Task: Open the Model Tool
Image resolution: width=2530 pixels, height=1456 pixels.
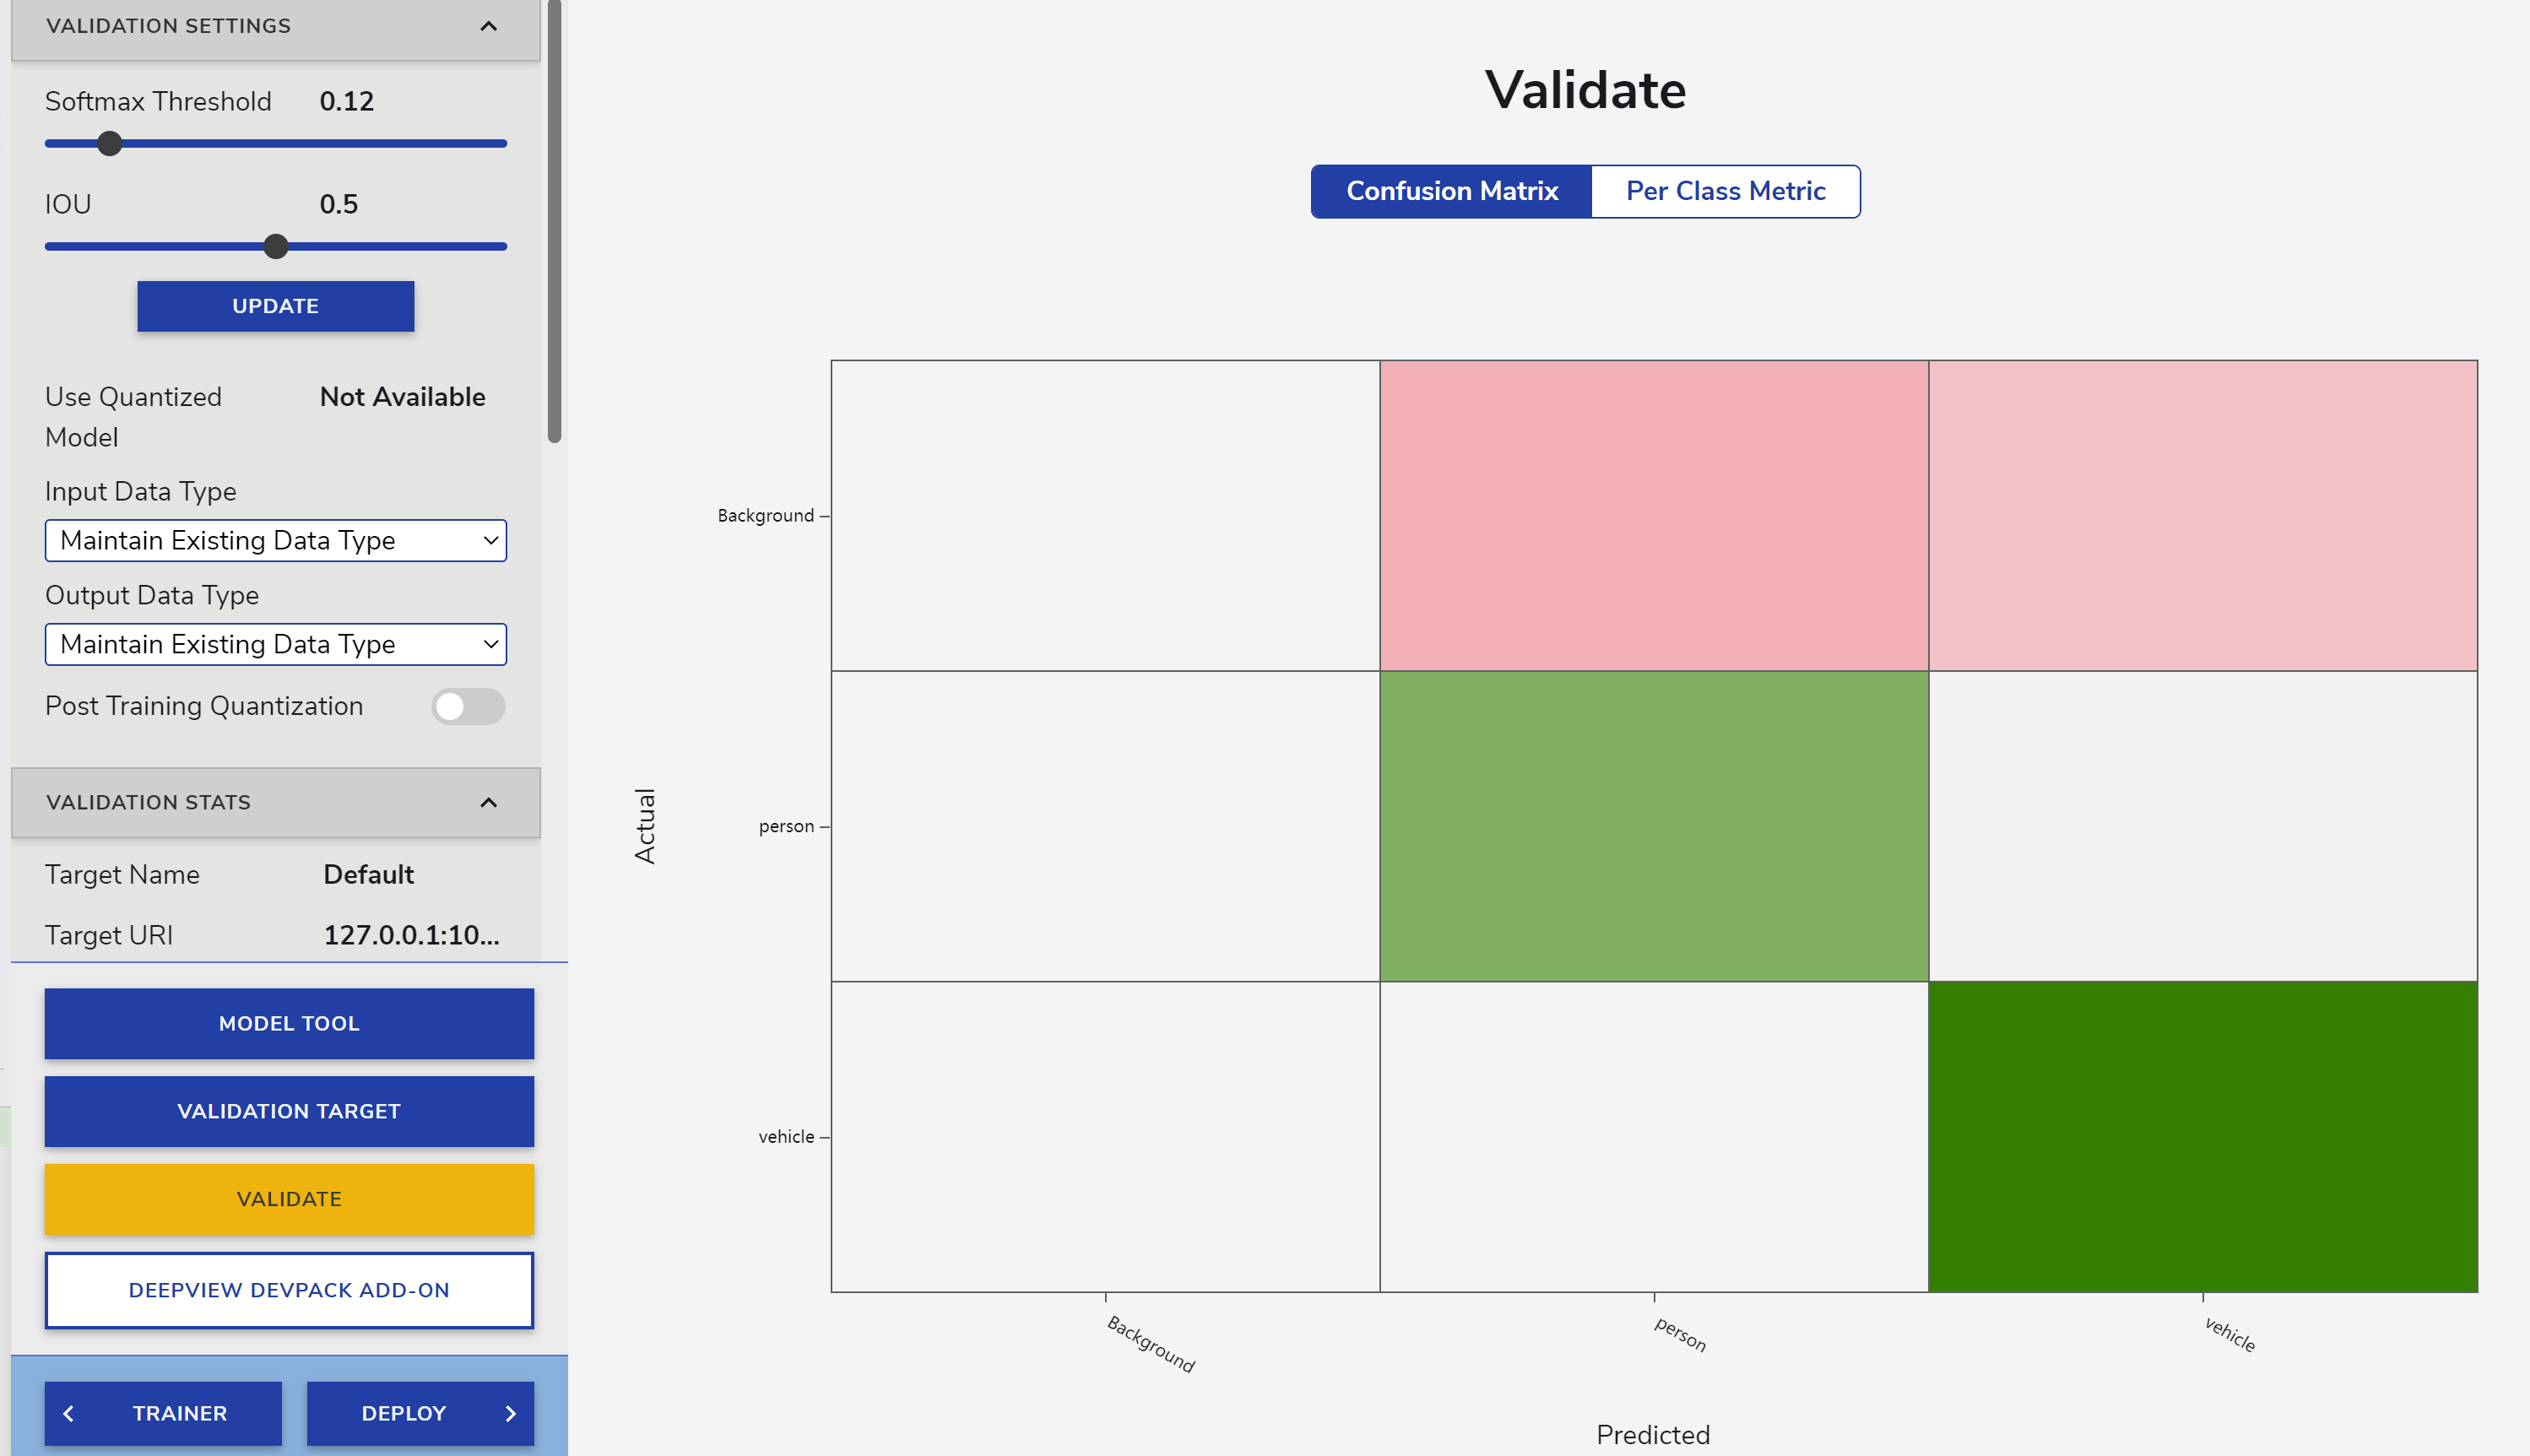Action: pos(289,1023)
